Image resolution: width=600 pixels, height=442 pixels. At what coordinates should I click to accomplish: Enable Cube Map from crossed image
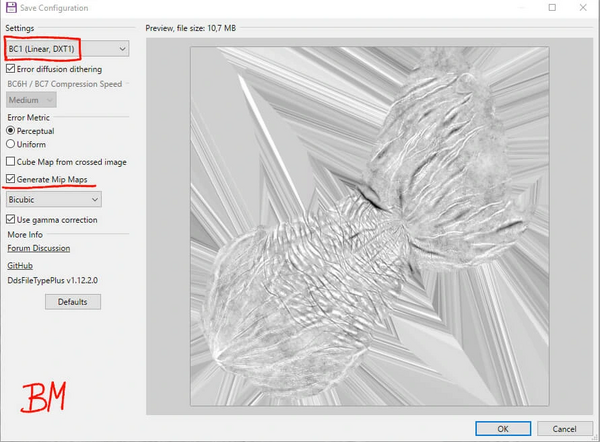pos(11,161)
